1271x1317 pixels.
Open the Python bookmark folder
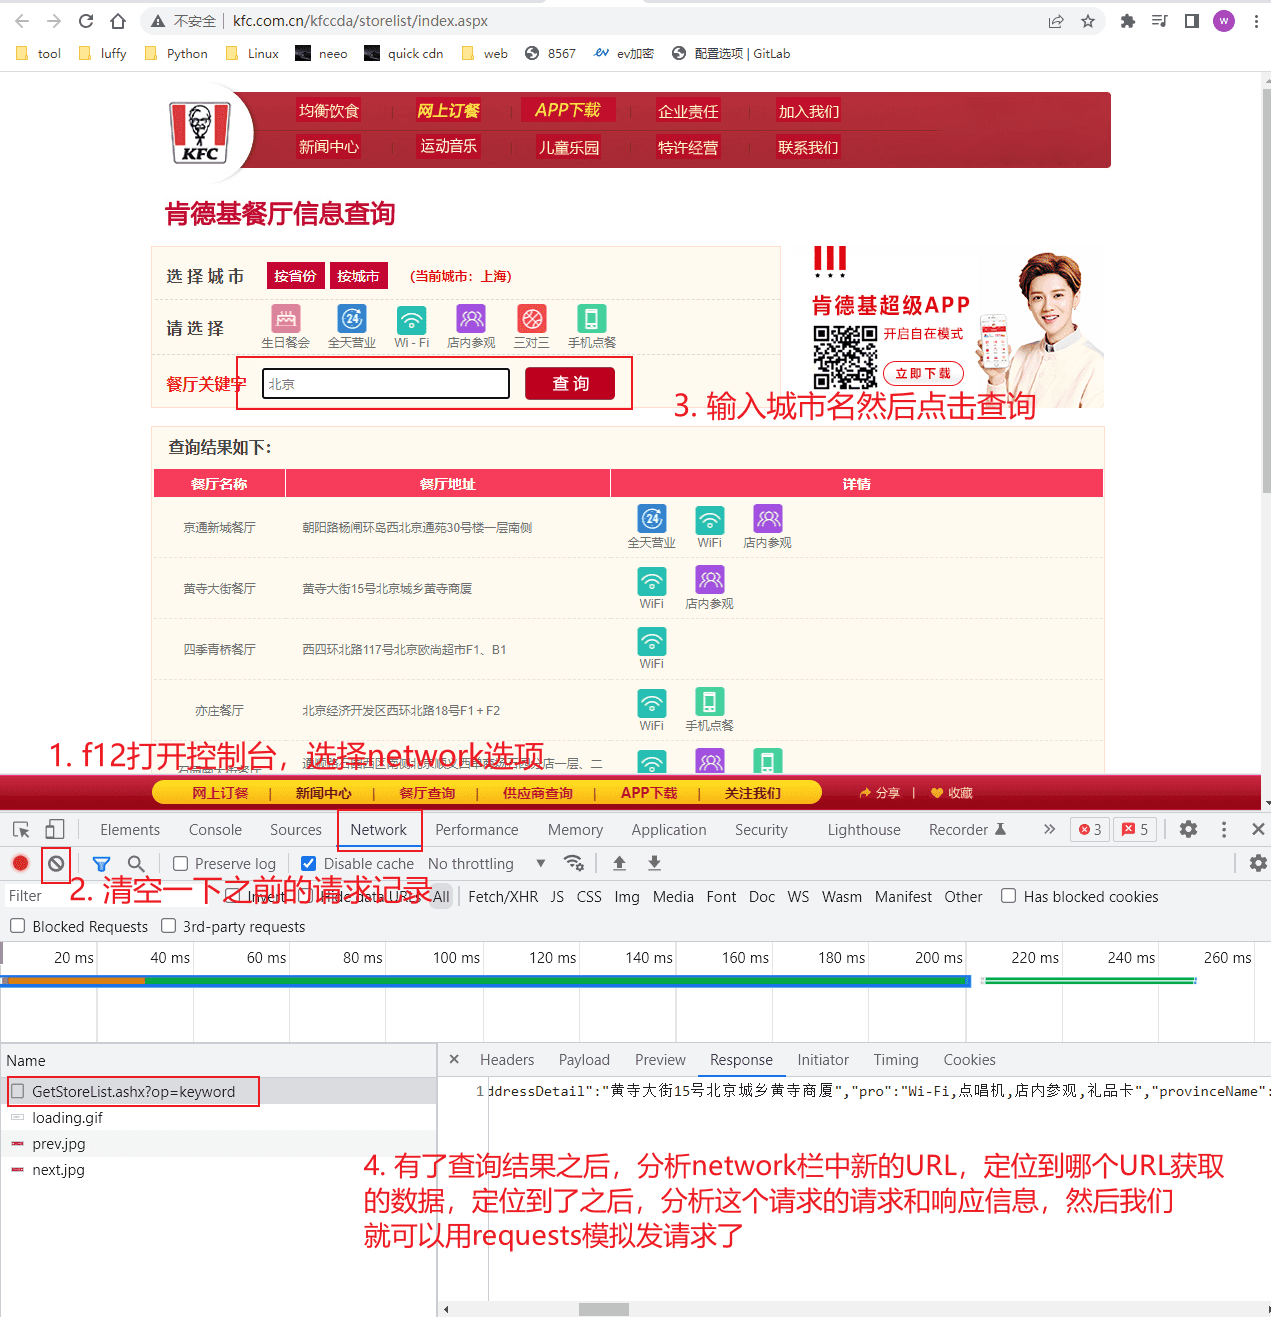177,54
